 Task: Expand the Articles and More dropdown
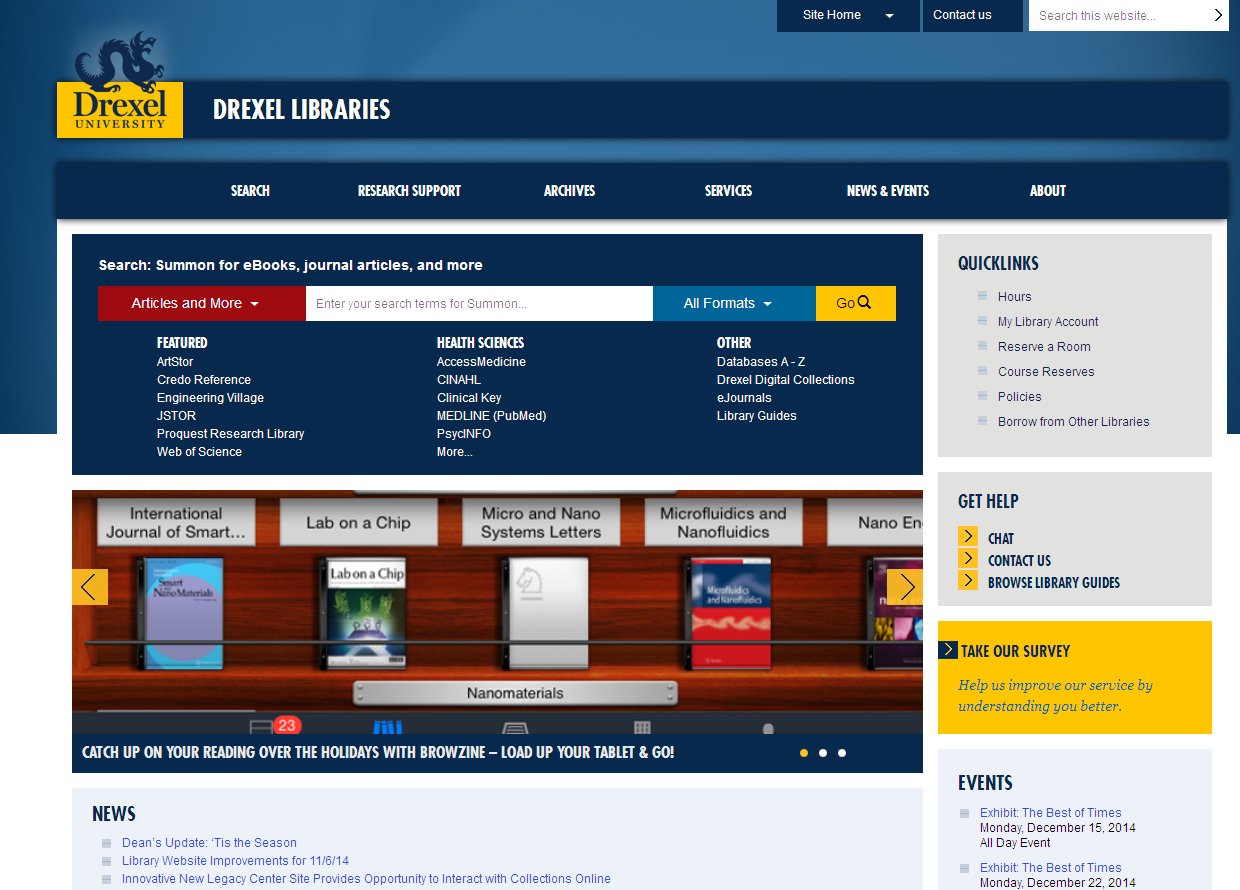(x=201, y=303)
